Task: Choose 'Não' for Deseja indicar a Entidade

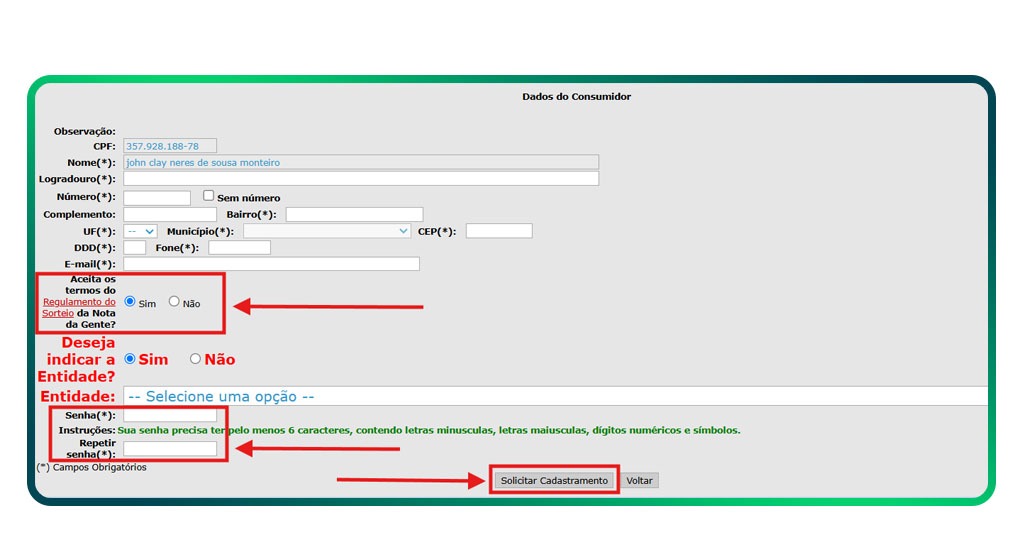Action: (195, 359)
